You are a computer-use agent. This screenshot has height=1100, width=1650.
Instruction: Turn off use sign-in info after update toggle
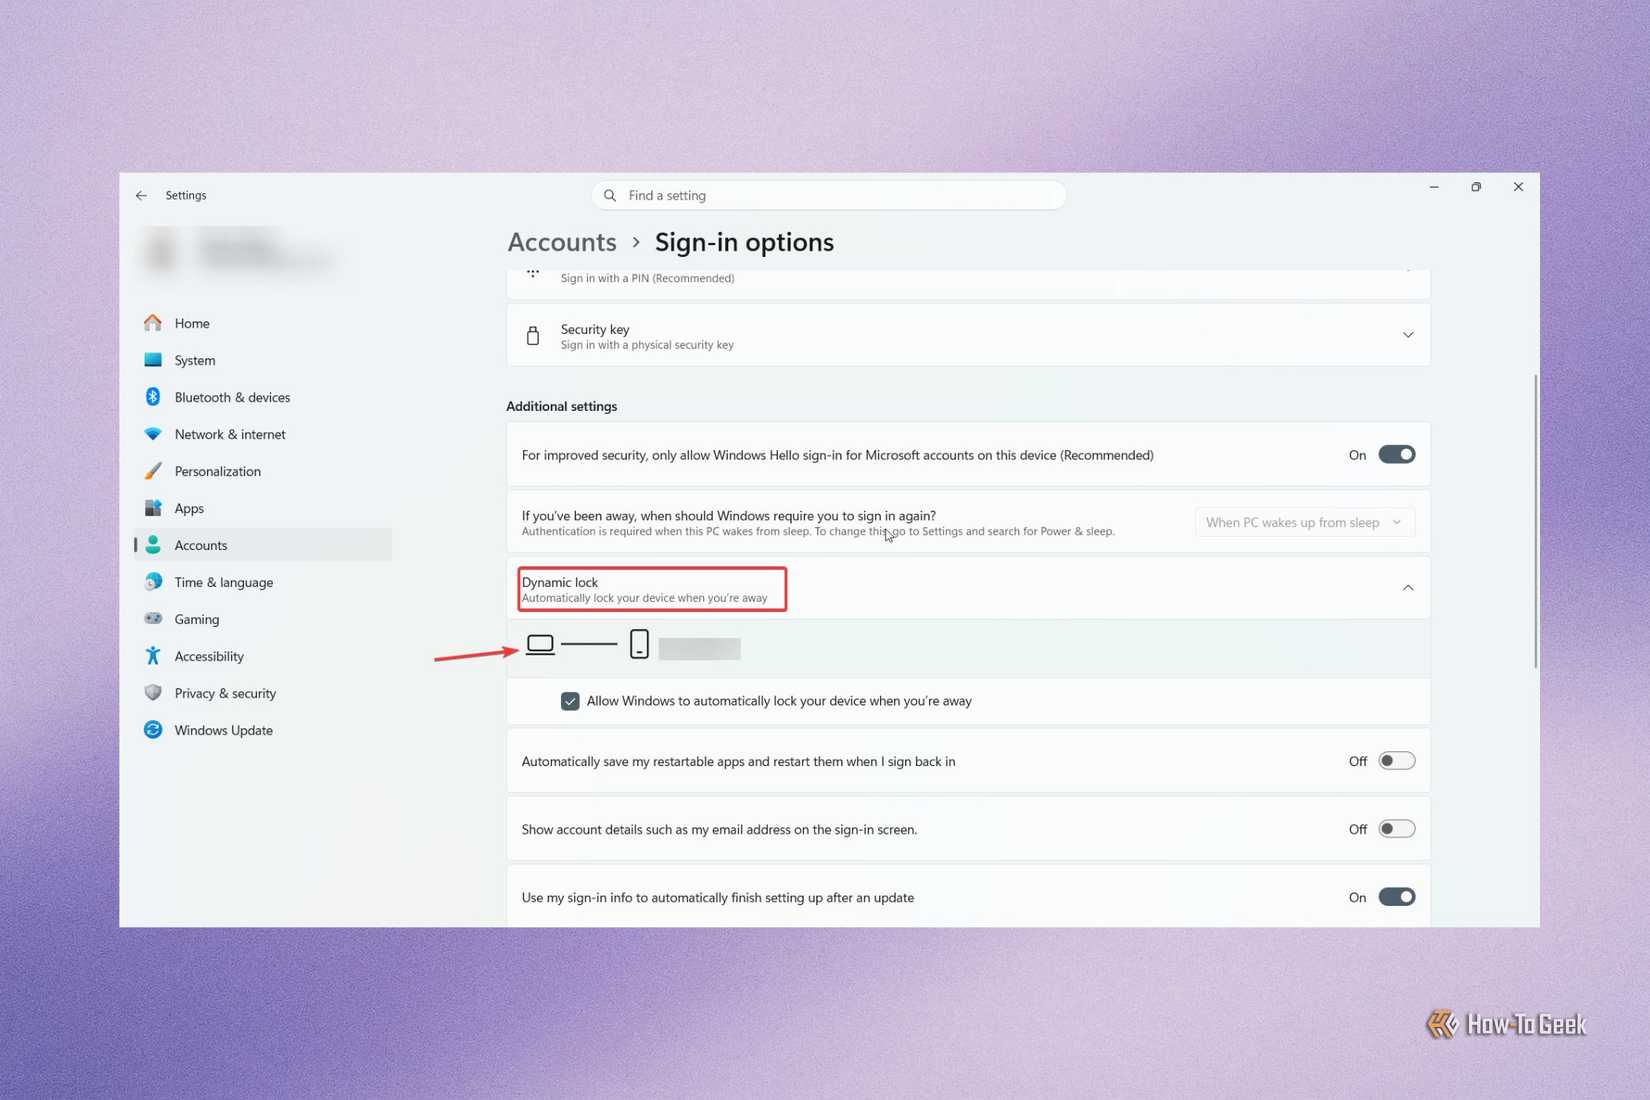[x=1397, y=897]
